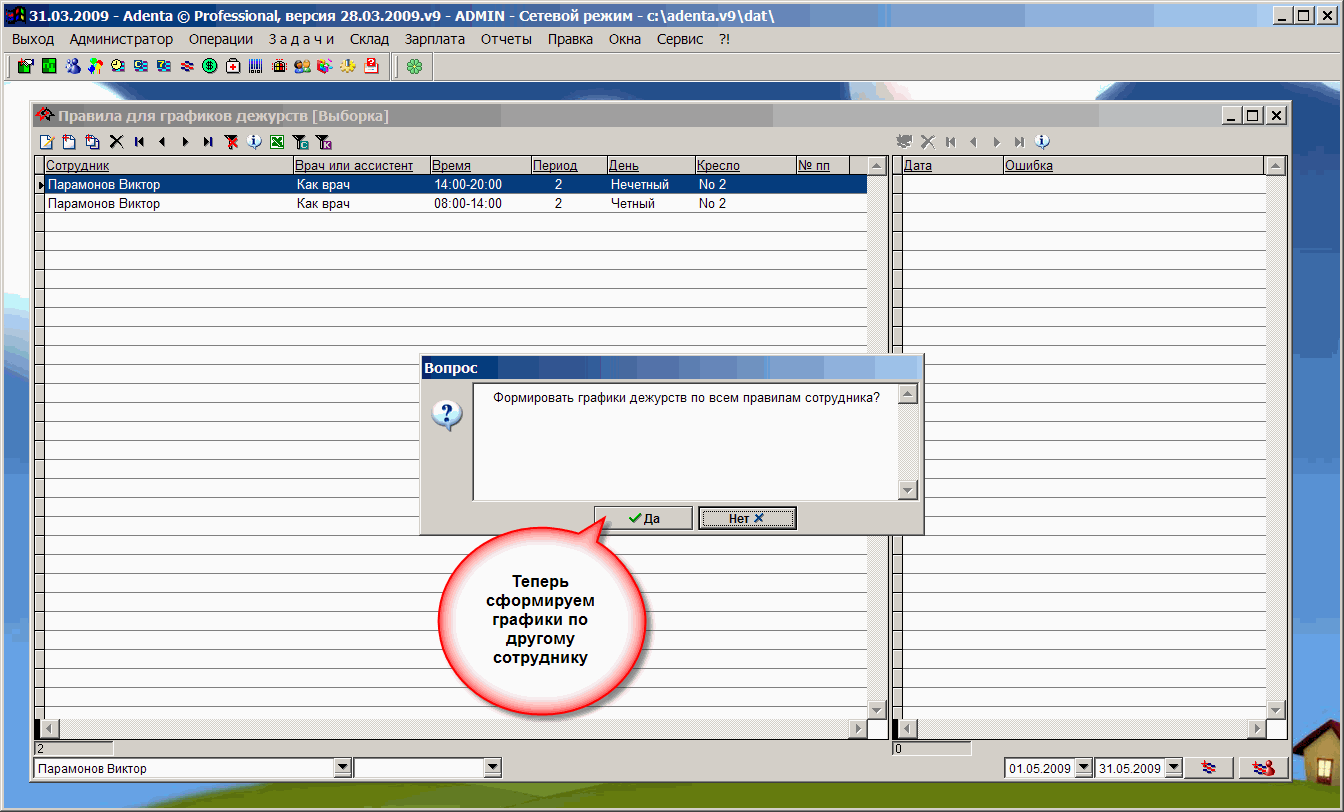Click the barcode icon in main toolbar

pos(256,67)
